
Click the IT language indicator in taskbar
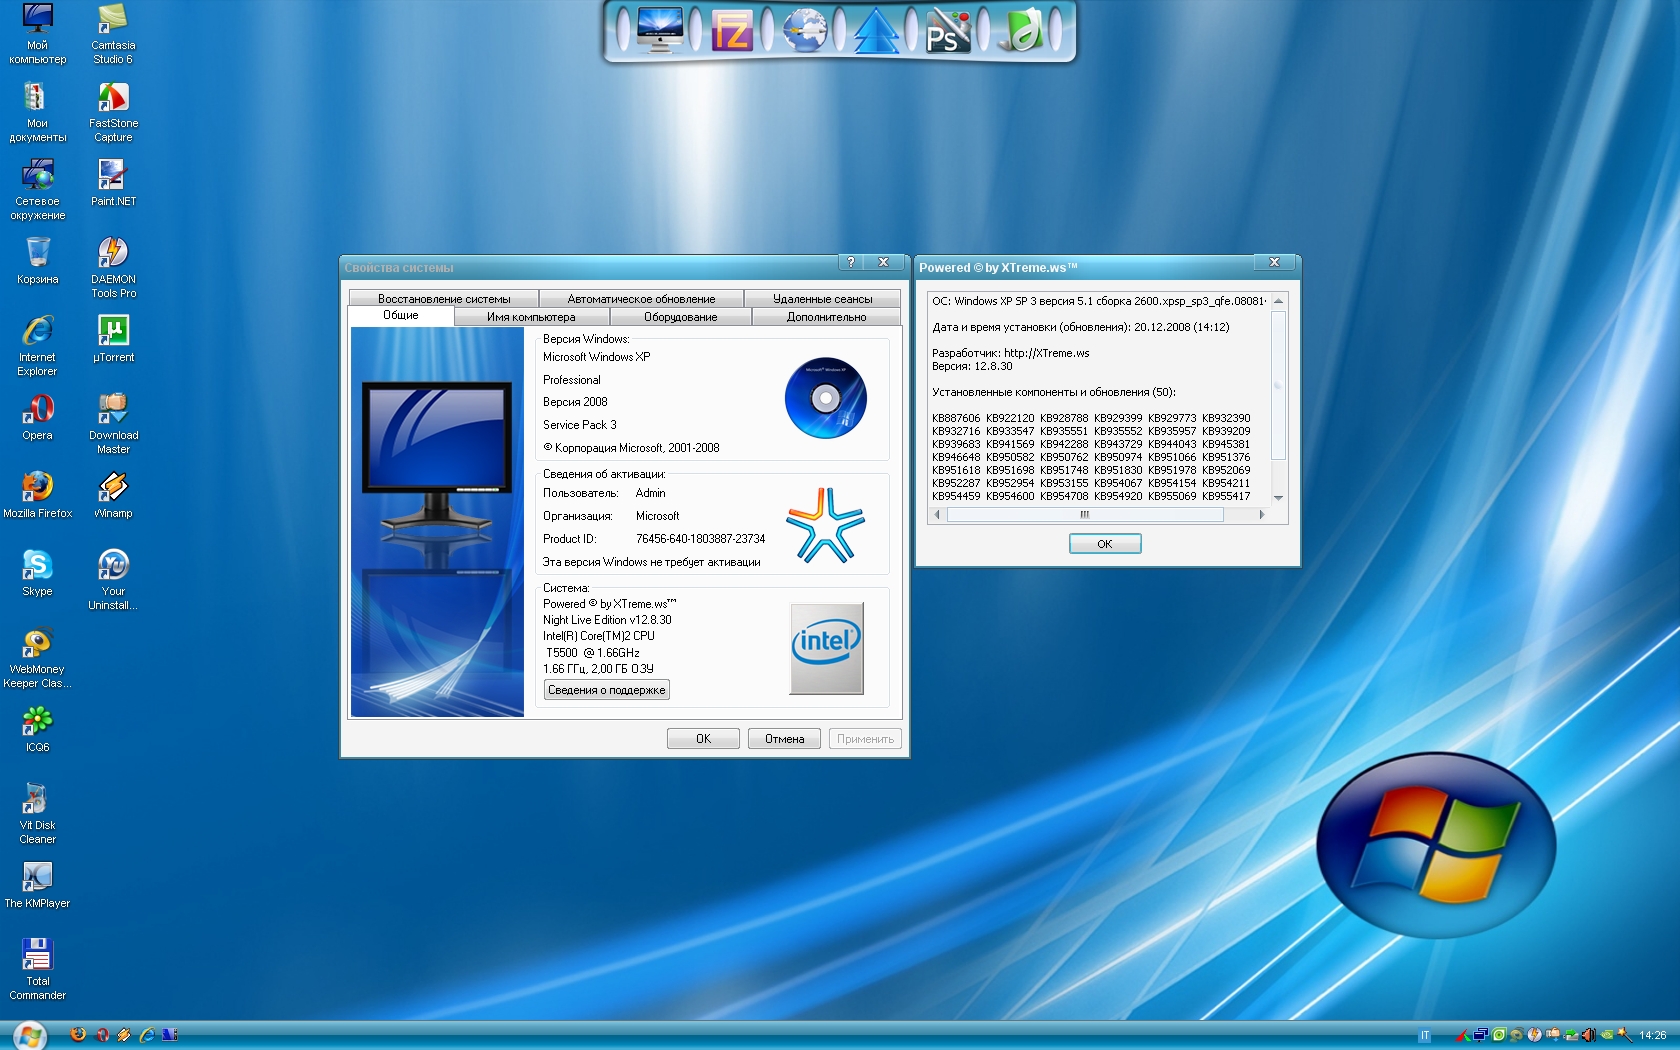pos(1425,1035)
